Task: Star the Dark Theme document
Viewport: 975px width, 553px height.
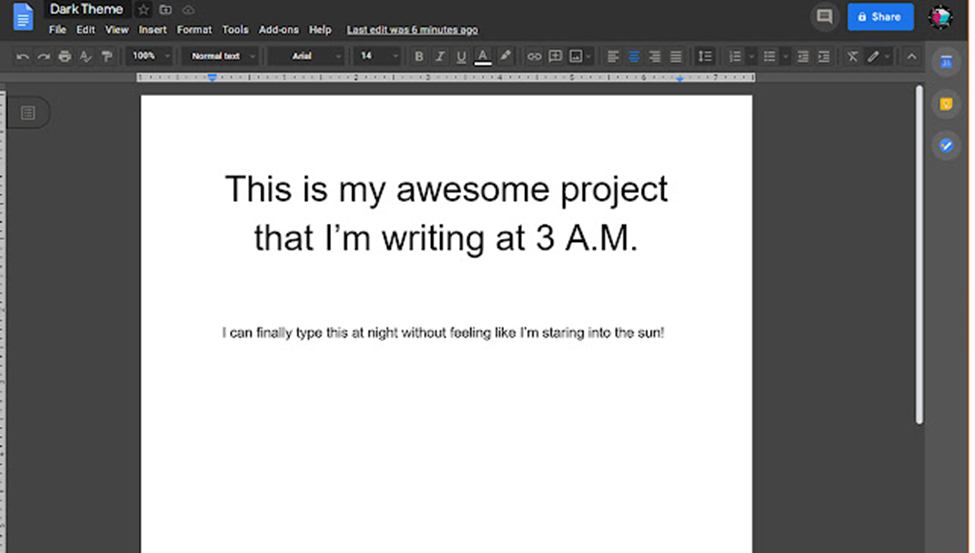Action: pos(143,10)
